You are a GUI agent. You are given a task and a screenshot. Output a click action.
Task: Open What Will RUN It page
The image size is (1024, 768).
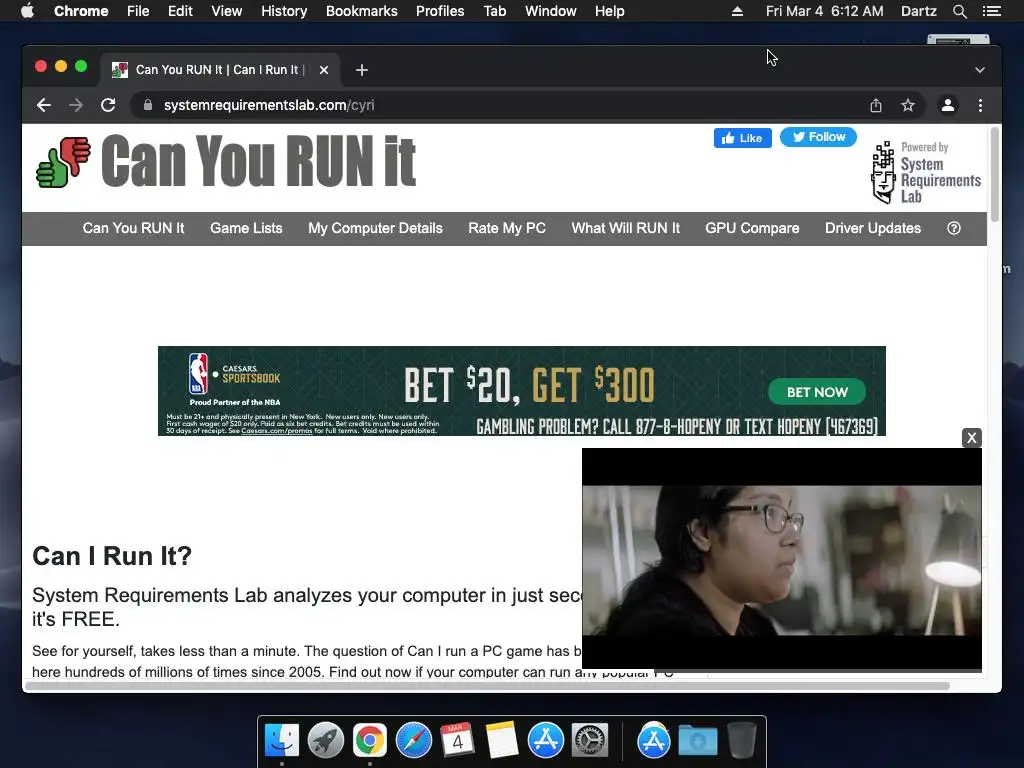(626, 228)
